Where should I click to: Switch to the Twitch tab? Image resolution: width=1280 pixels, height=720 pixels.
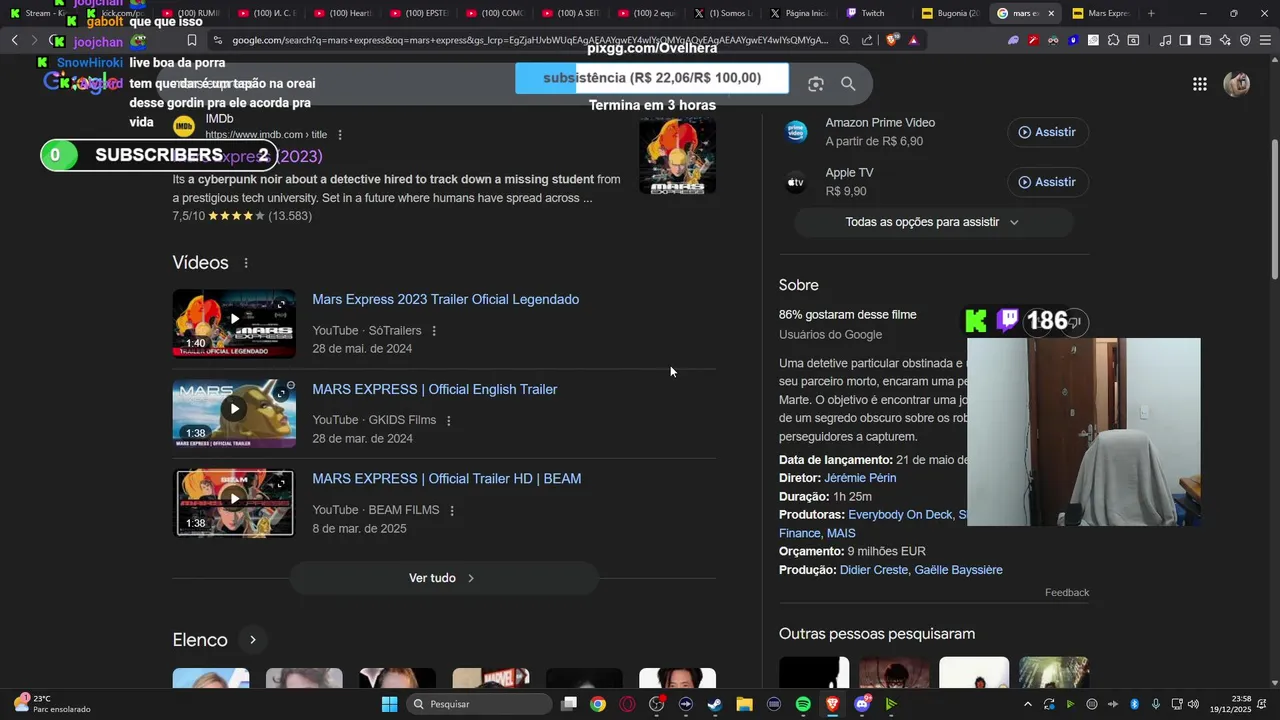click(872, 13)
